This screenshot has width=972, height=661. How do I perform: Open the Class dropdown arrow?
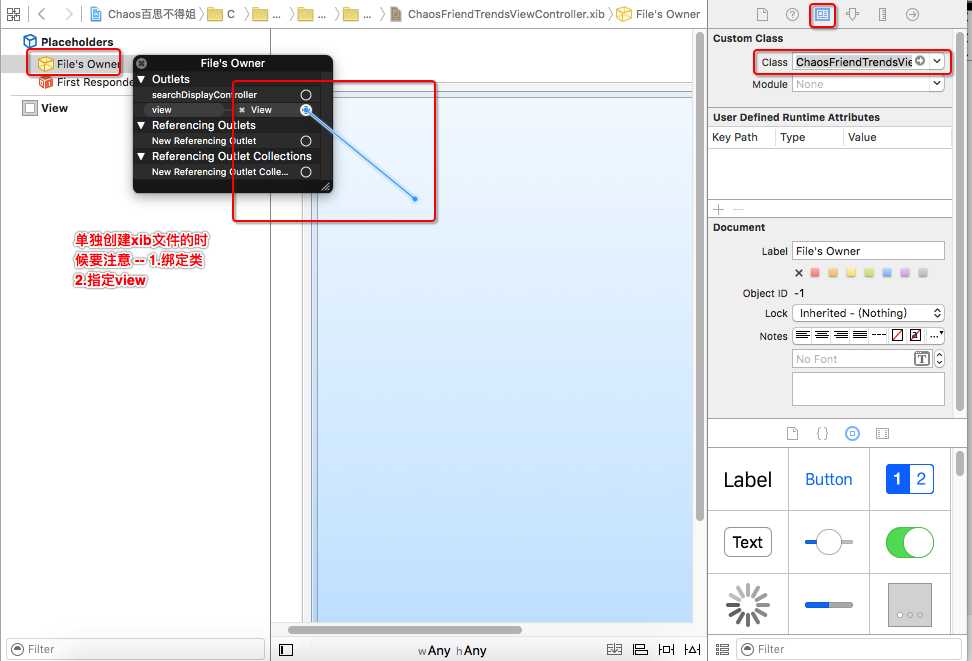(x=937, y=61)
